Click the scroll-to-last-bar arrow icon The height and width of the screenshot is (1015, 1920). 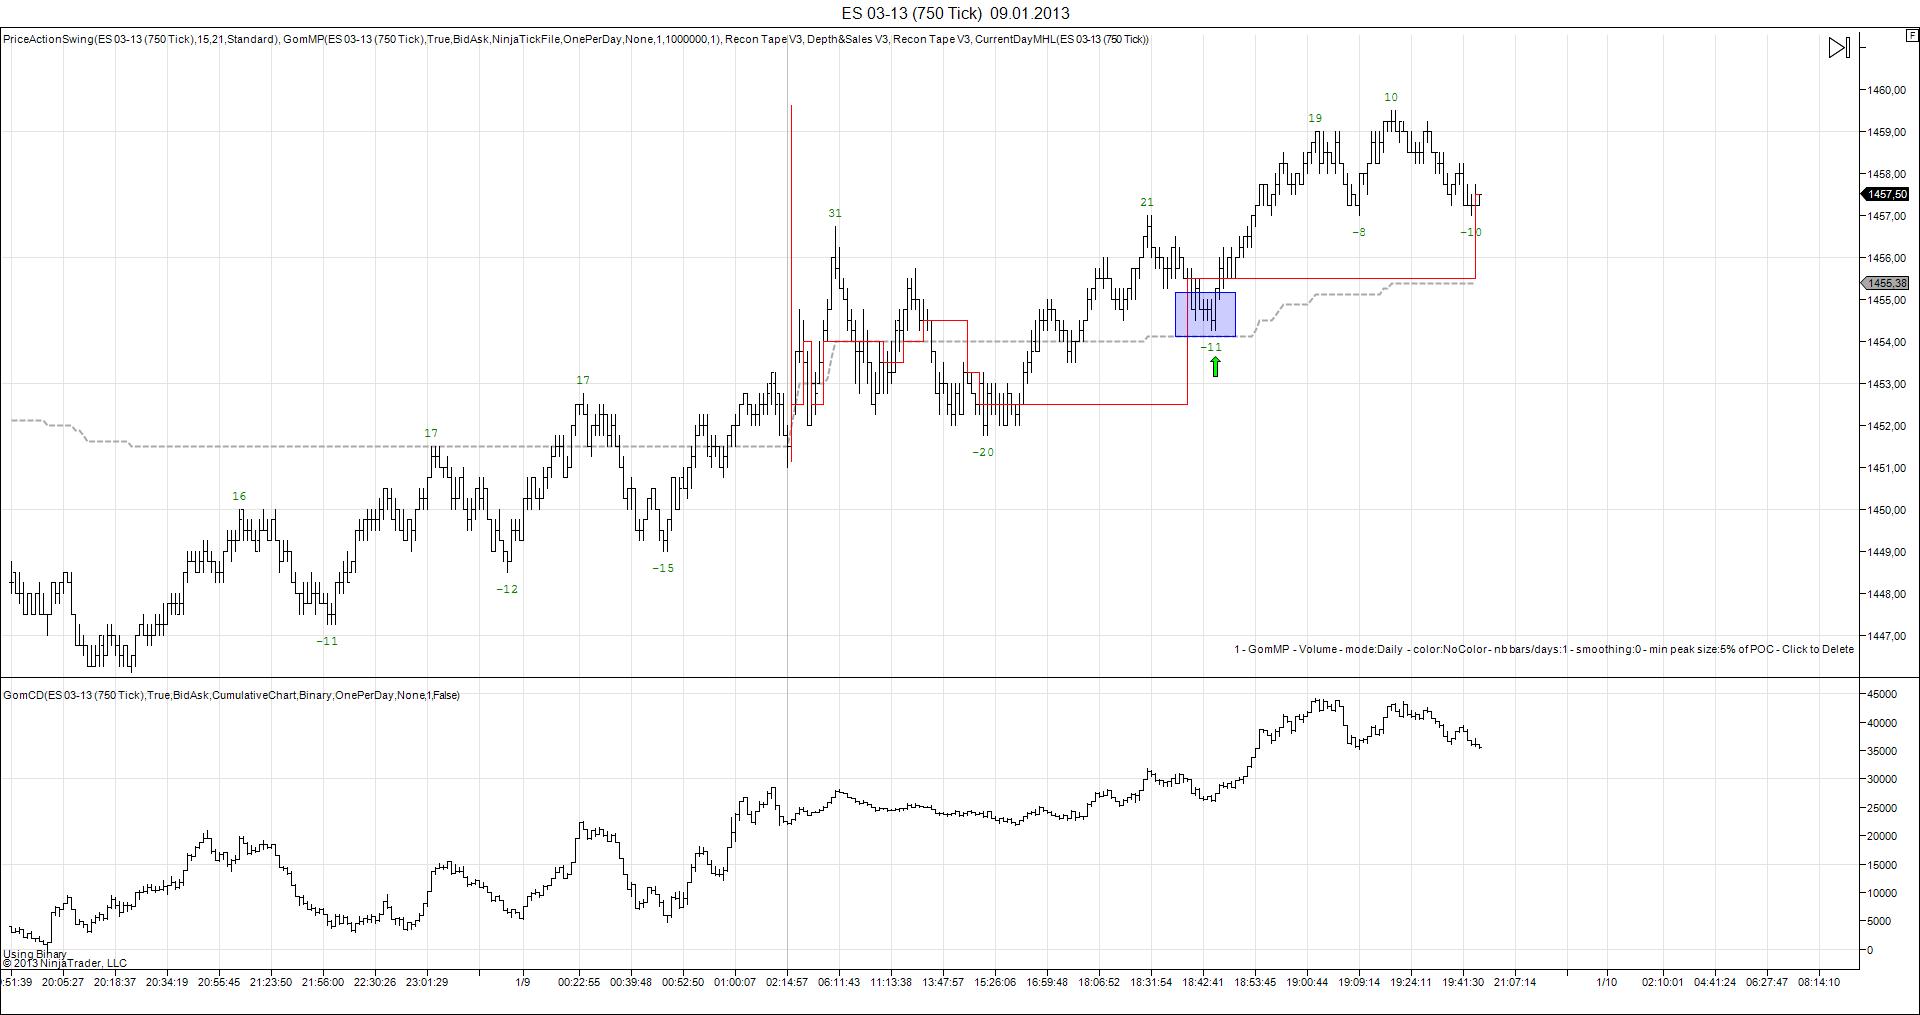click(1839, 47)
